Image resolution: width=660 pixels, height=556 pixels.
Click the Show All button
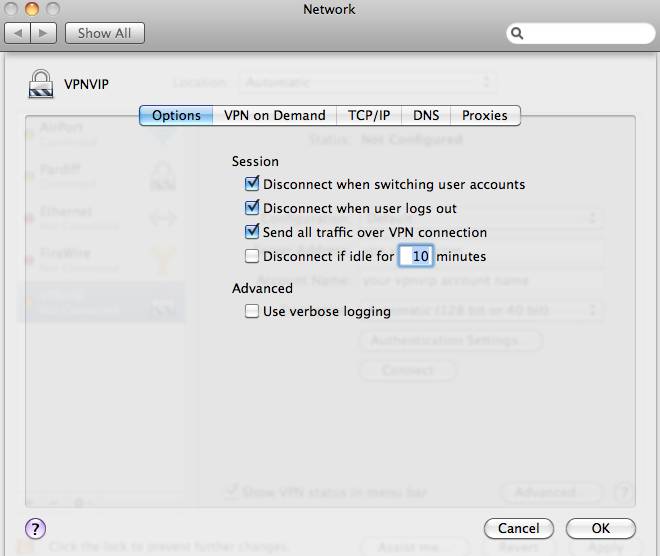105,33
